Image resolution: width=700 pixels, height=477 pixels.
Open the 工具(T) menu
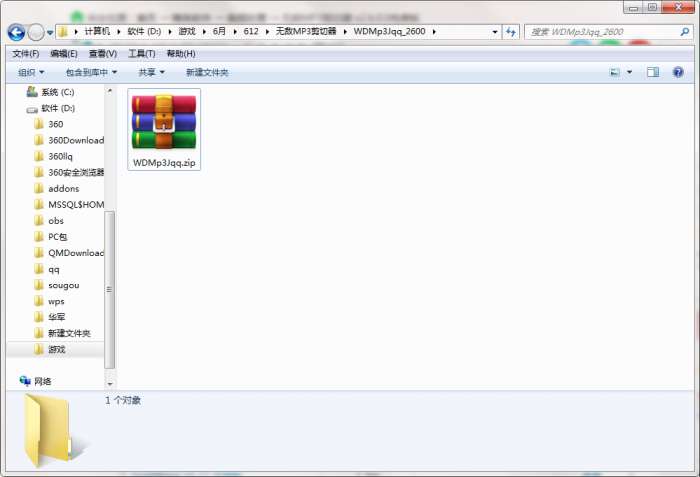click(x=142, y=54)
